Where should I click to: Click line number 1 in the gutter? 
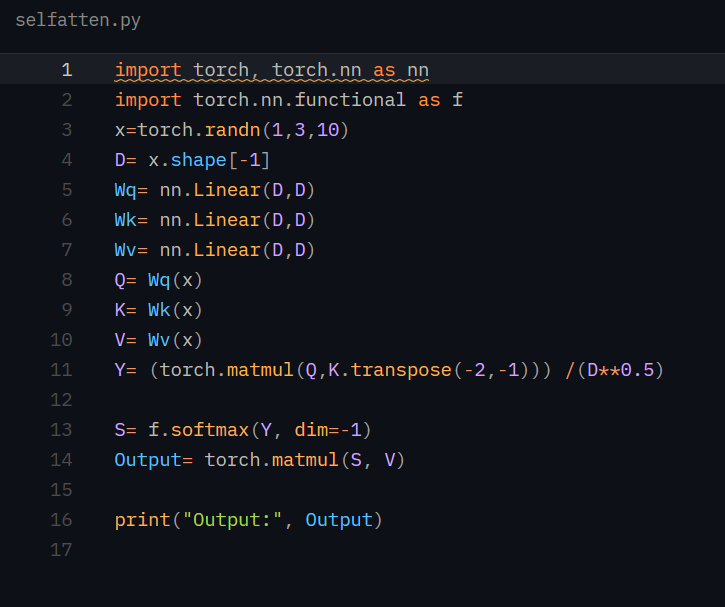pyautogui.click(x=67, y=70)
